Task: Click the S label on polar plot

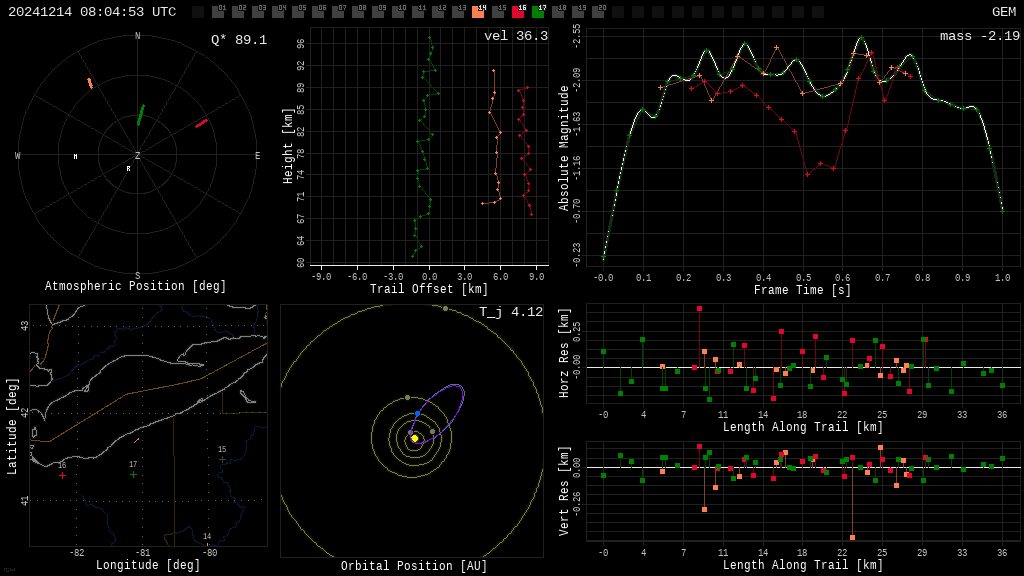Action: (x=137, y=276)
